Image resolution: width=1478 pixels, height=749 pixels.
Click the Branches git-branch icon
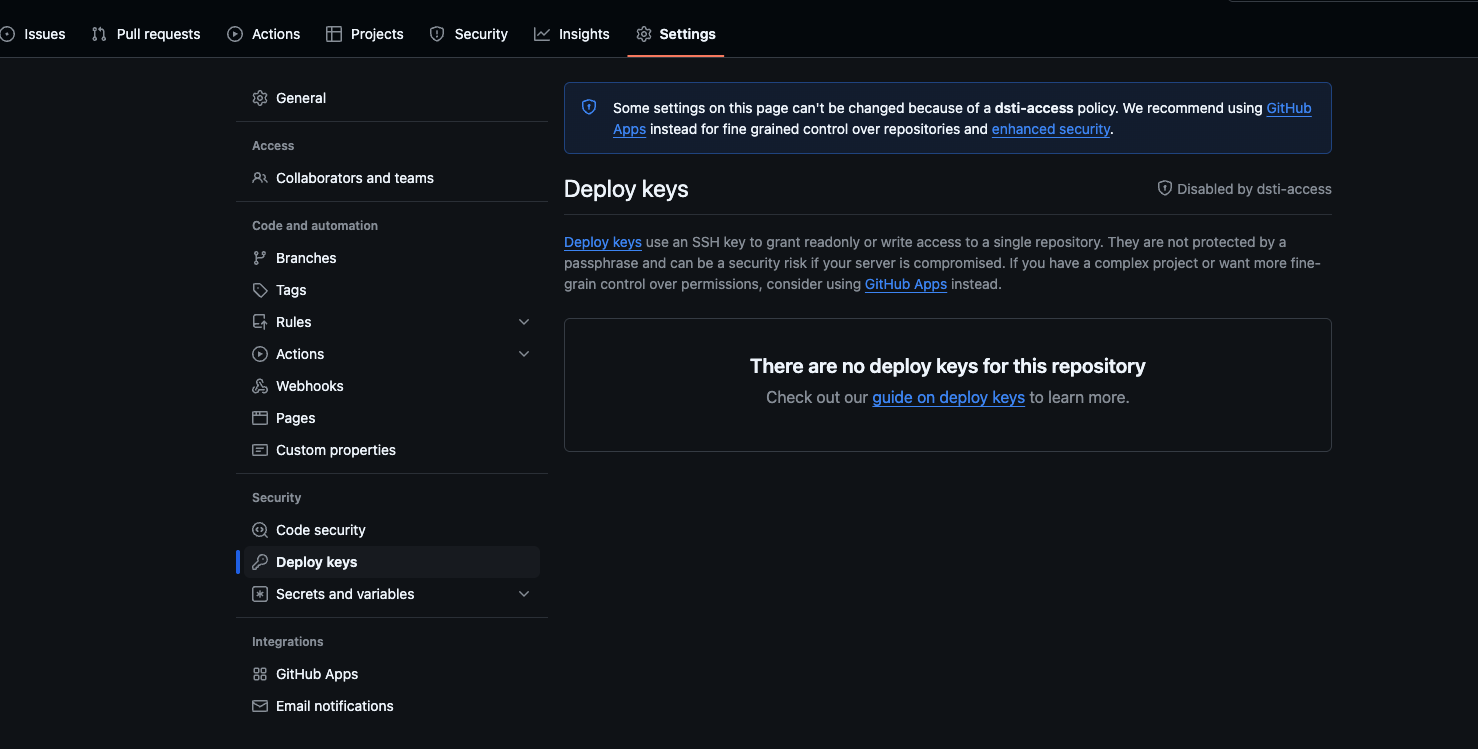pyautogui.click(x=260, y=258)
